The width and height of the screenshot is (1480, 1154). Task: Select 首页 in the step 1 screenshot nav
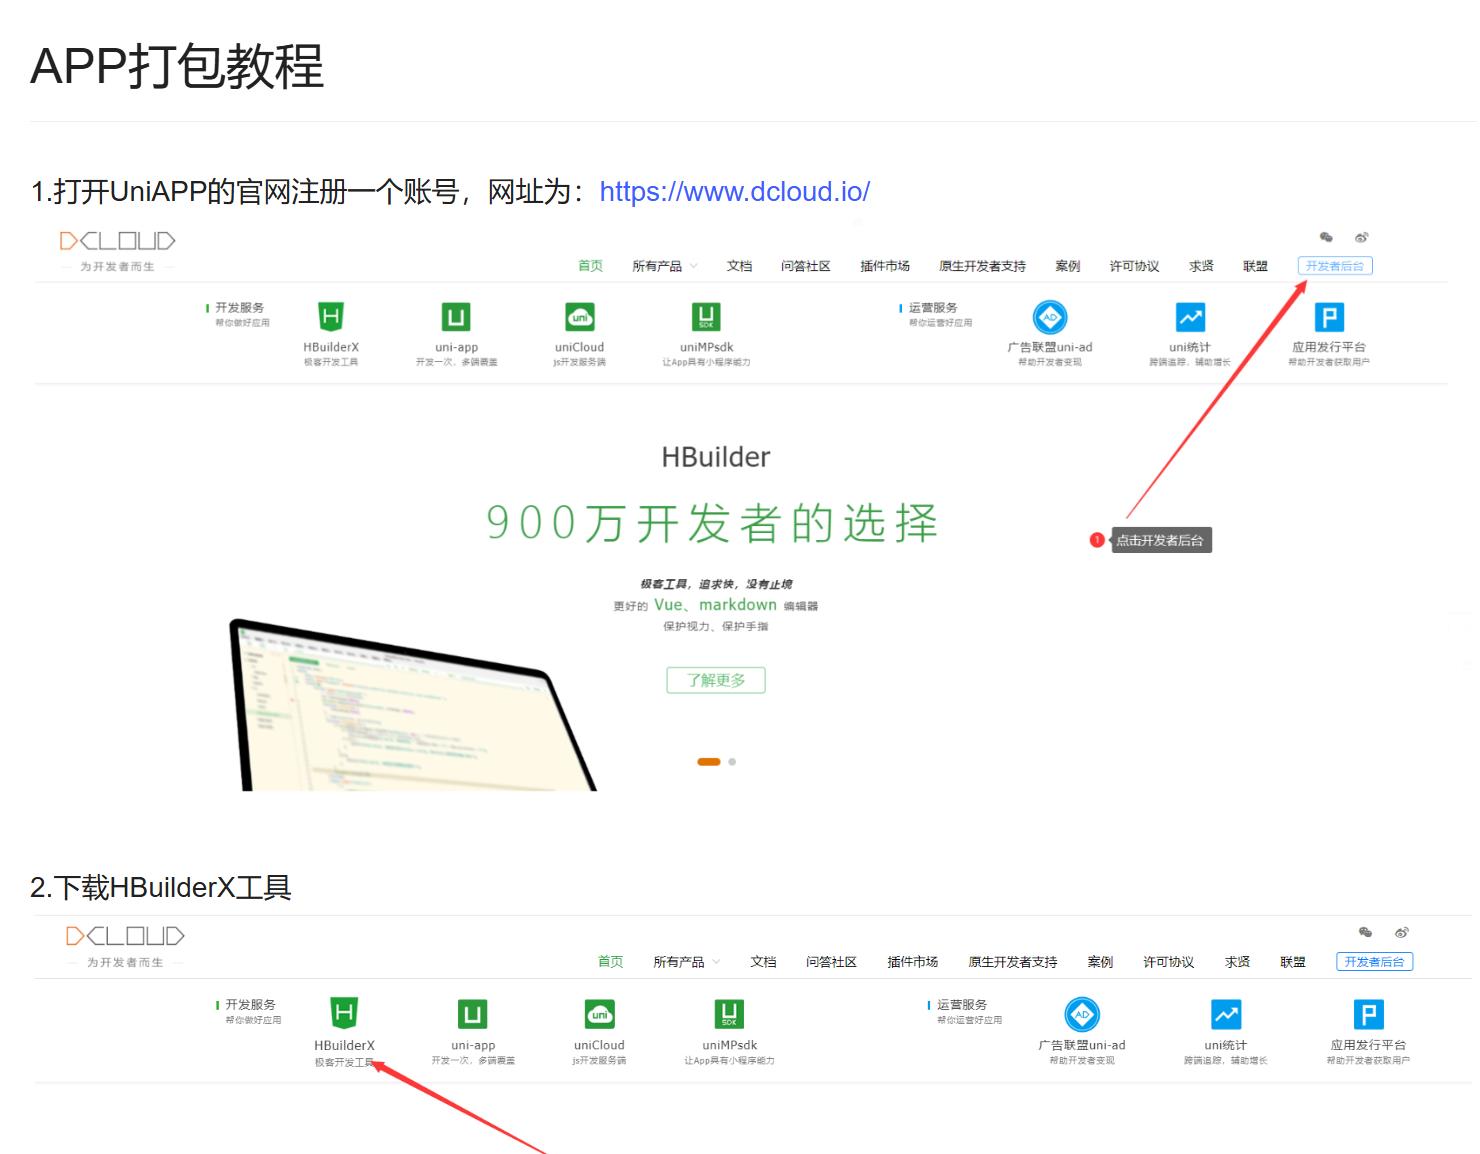point(590,266)
